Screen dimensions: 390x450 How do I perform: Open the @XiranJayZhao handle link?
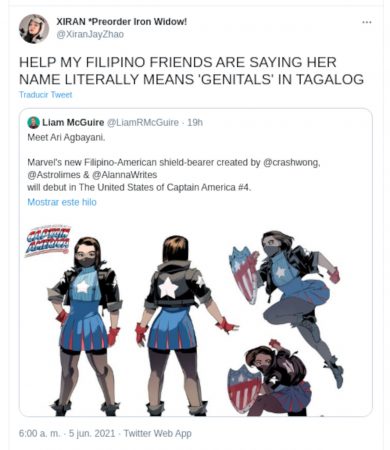90,35
